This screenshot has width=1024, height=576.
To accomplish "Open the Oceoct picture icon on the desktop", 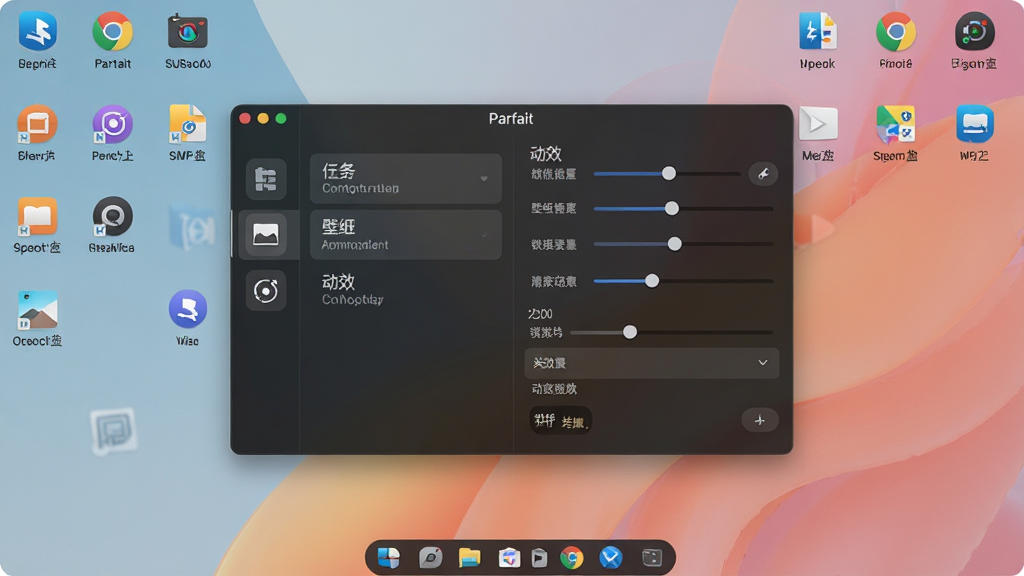I will 37,310.
